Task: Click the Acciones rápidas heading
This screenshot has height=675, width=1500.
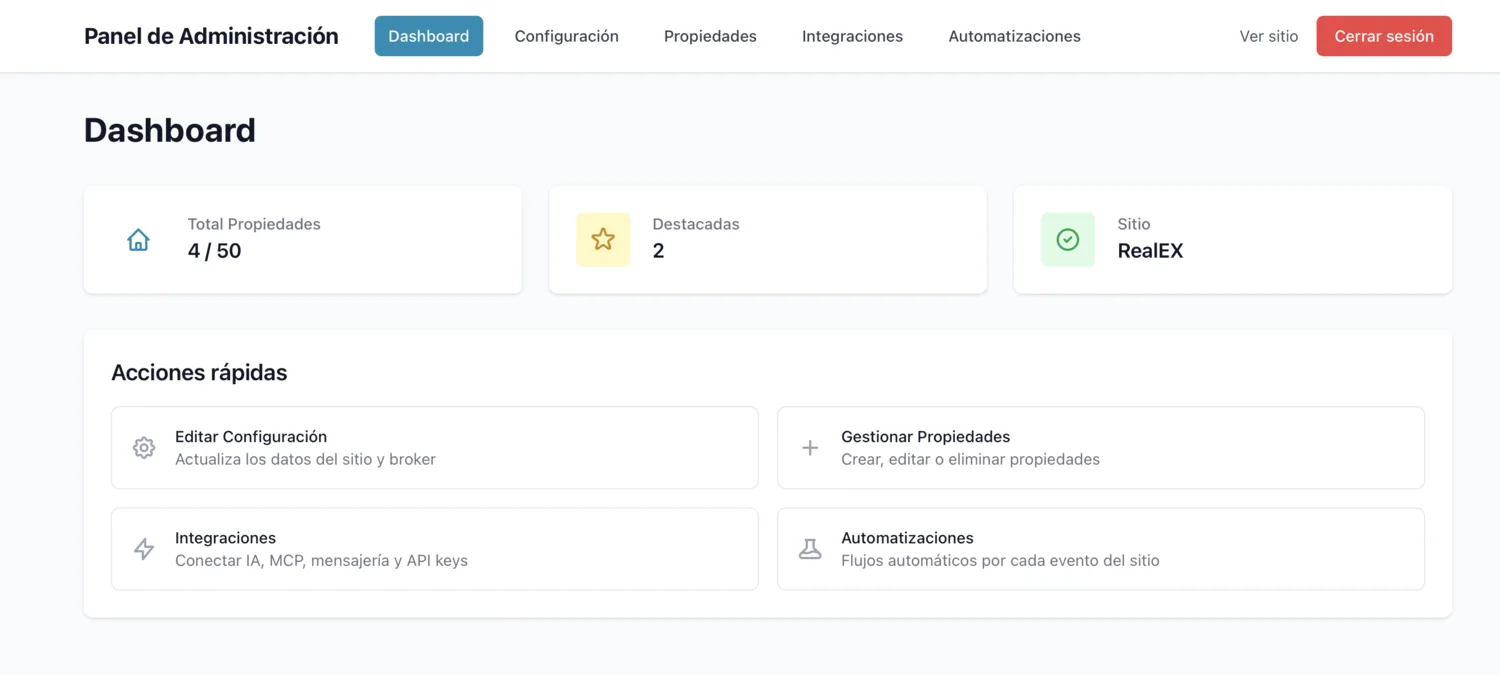Action: 199,373
